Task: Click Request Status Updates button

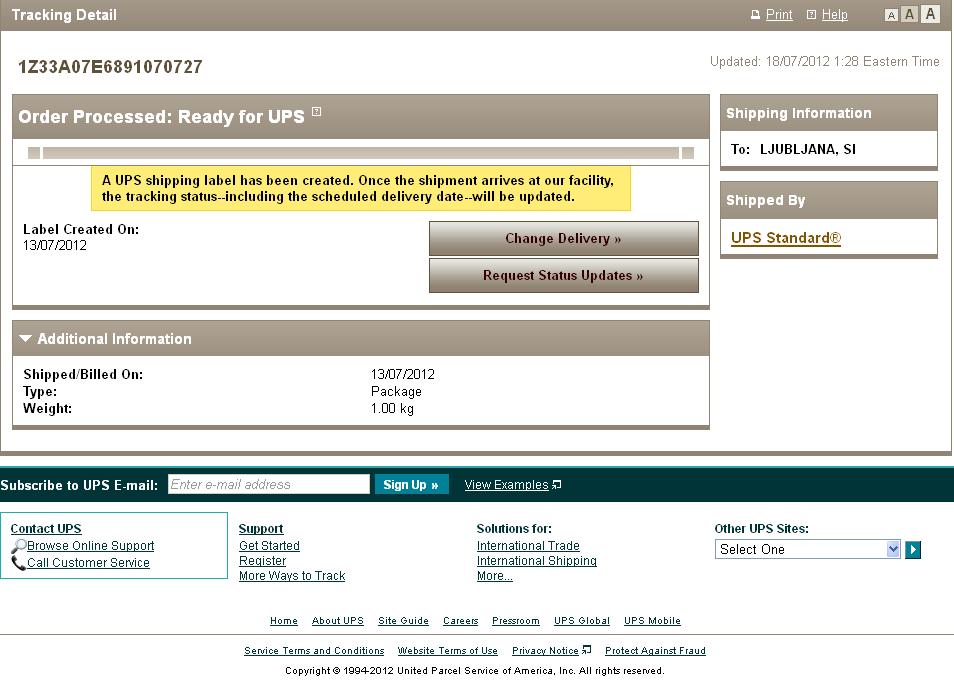Action: (x=563, y=276)
